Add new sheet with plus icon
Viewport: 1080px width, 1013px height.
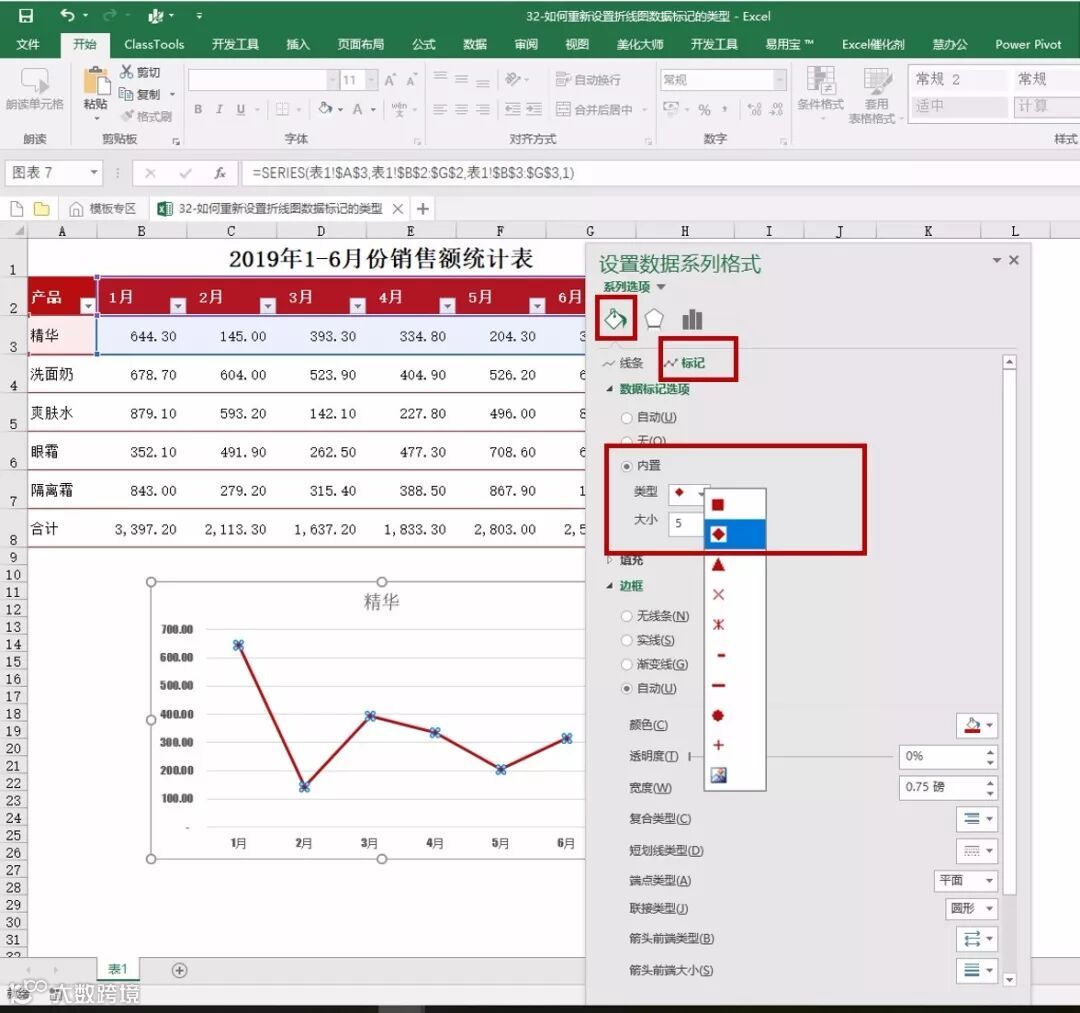click(x=179, y=970)
